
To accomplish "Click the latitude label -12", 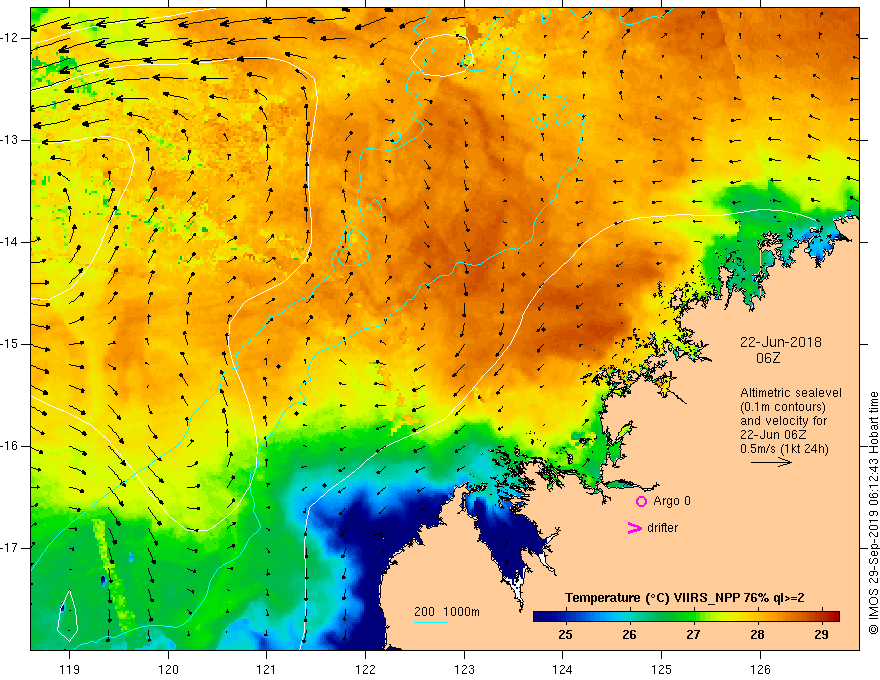I will (x=10, y=38).
